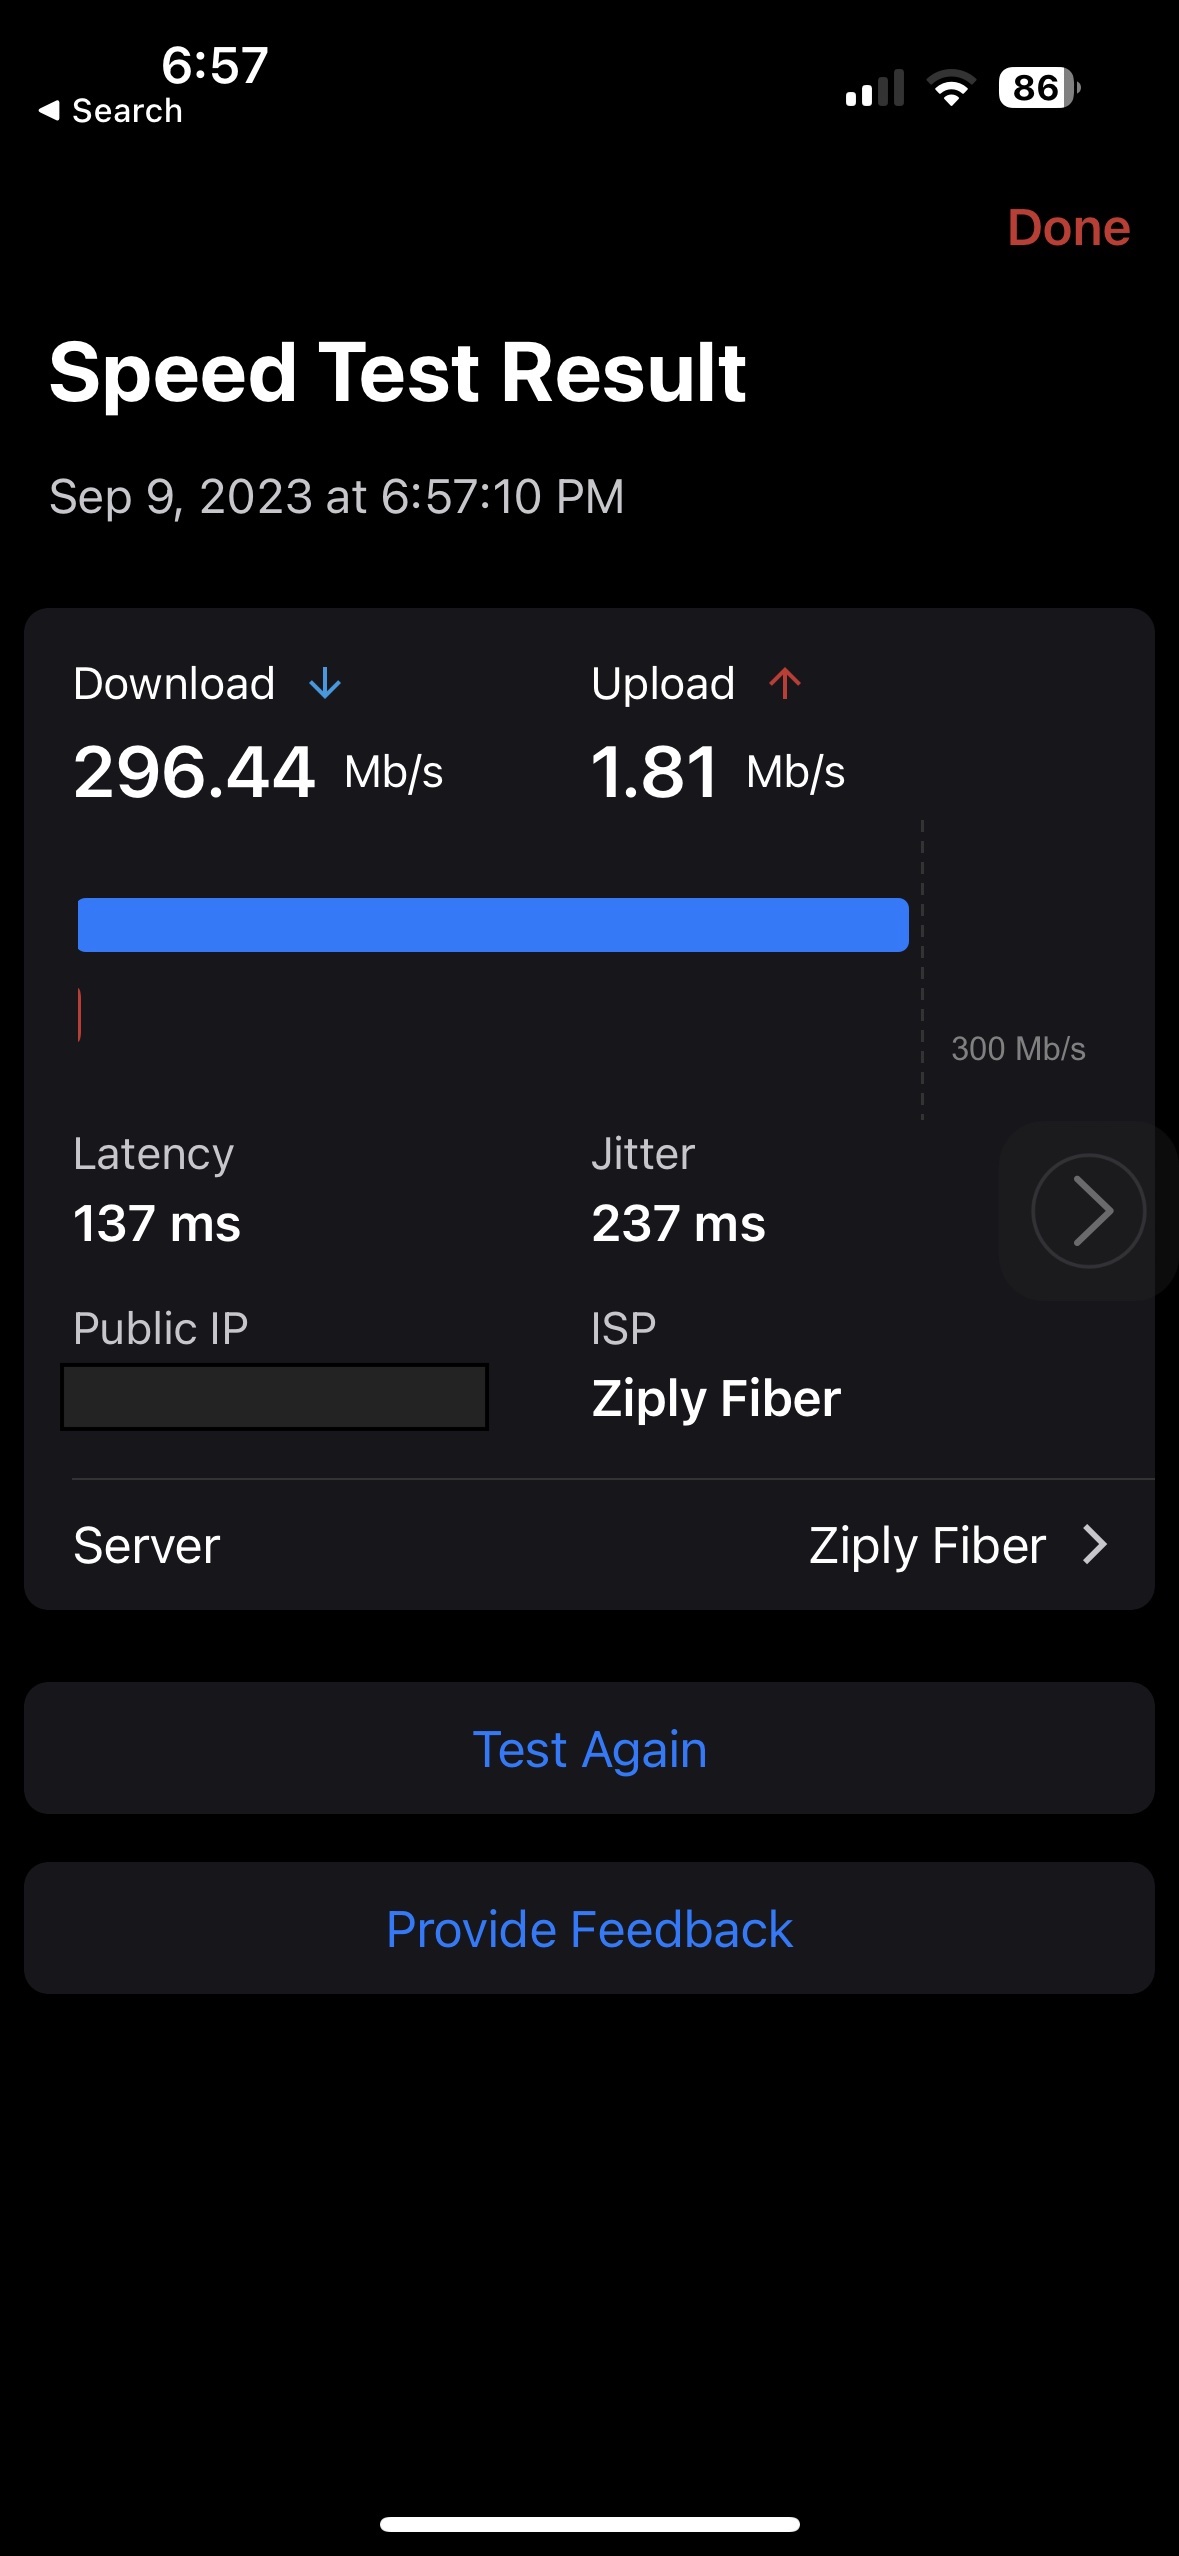Tap the red upload speed bar
The height and width of the screenshot is (2556, 1179).
(x=80, y=1015)
